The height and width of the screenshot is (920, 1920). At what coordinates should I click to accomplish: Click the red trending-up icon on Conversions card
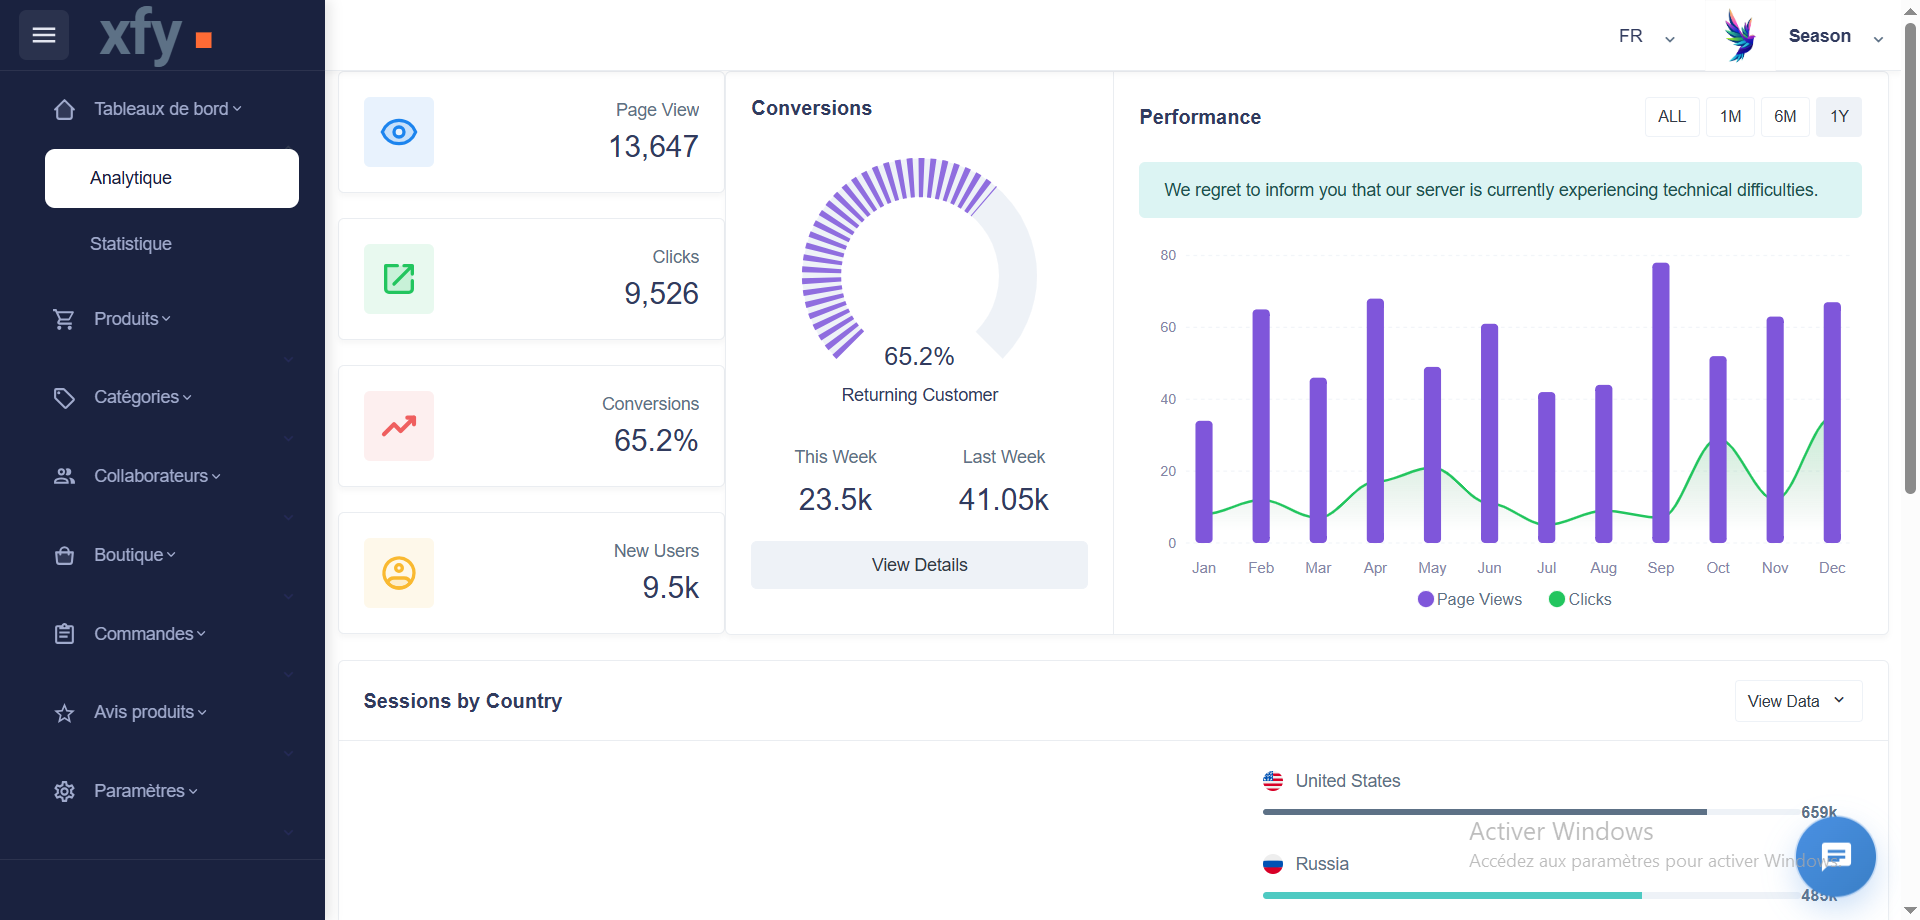click(x=399, y=426)
